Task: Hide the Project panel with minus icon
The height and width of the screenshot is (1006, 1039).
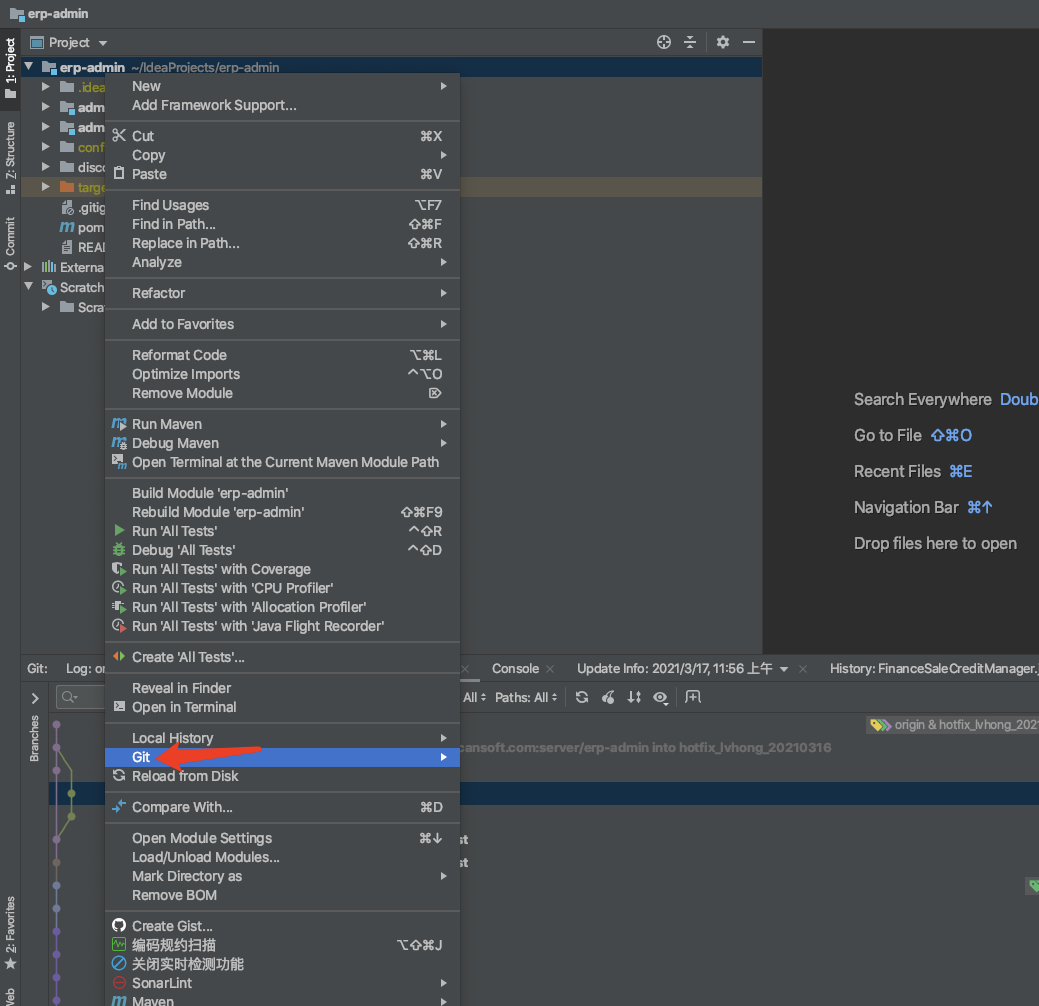Action: [749, 42]
